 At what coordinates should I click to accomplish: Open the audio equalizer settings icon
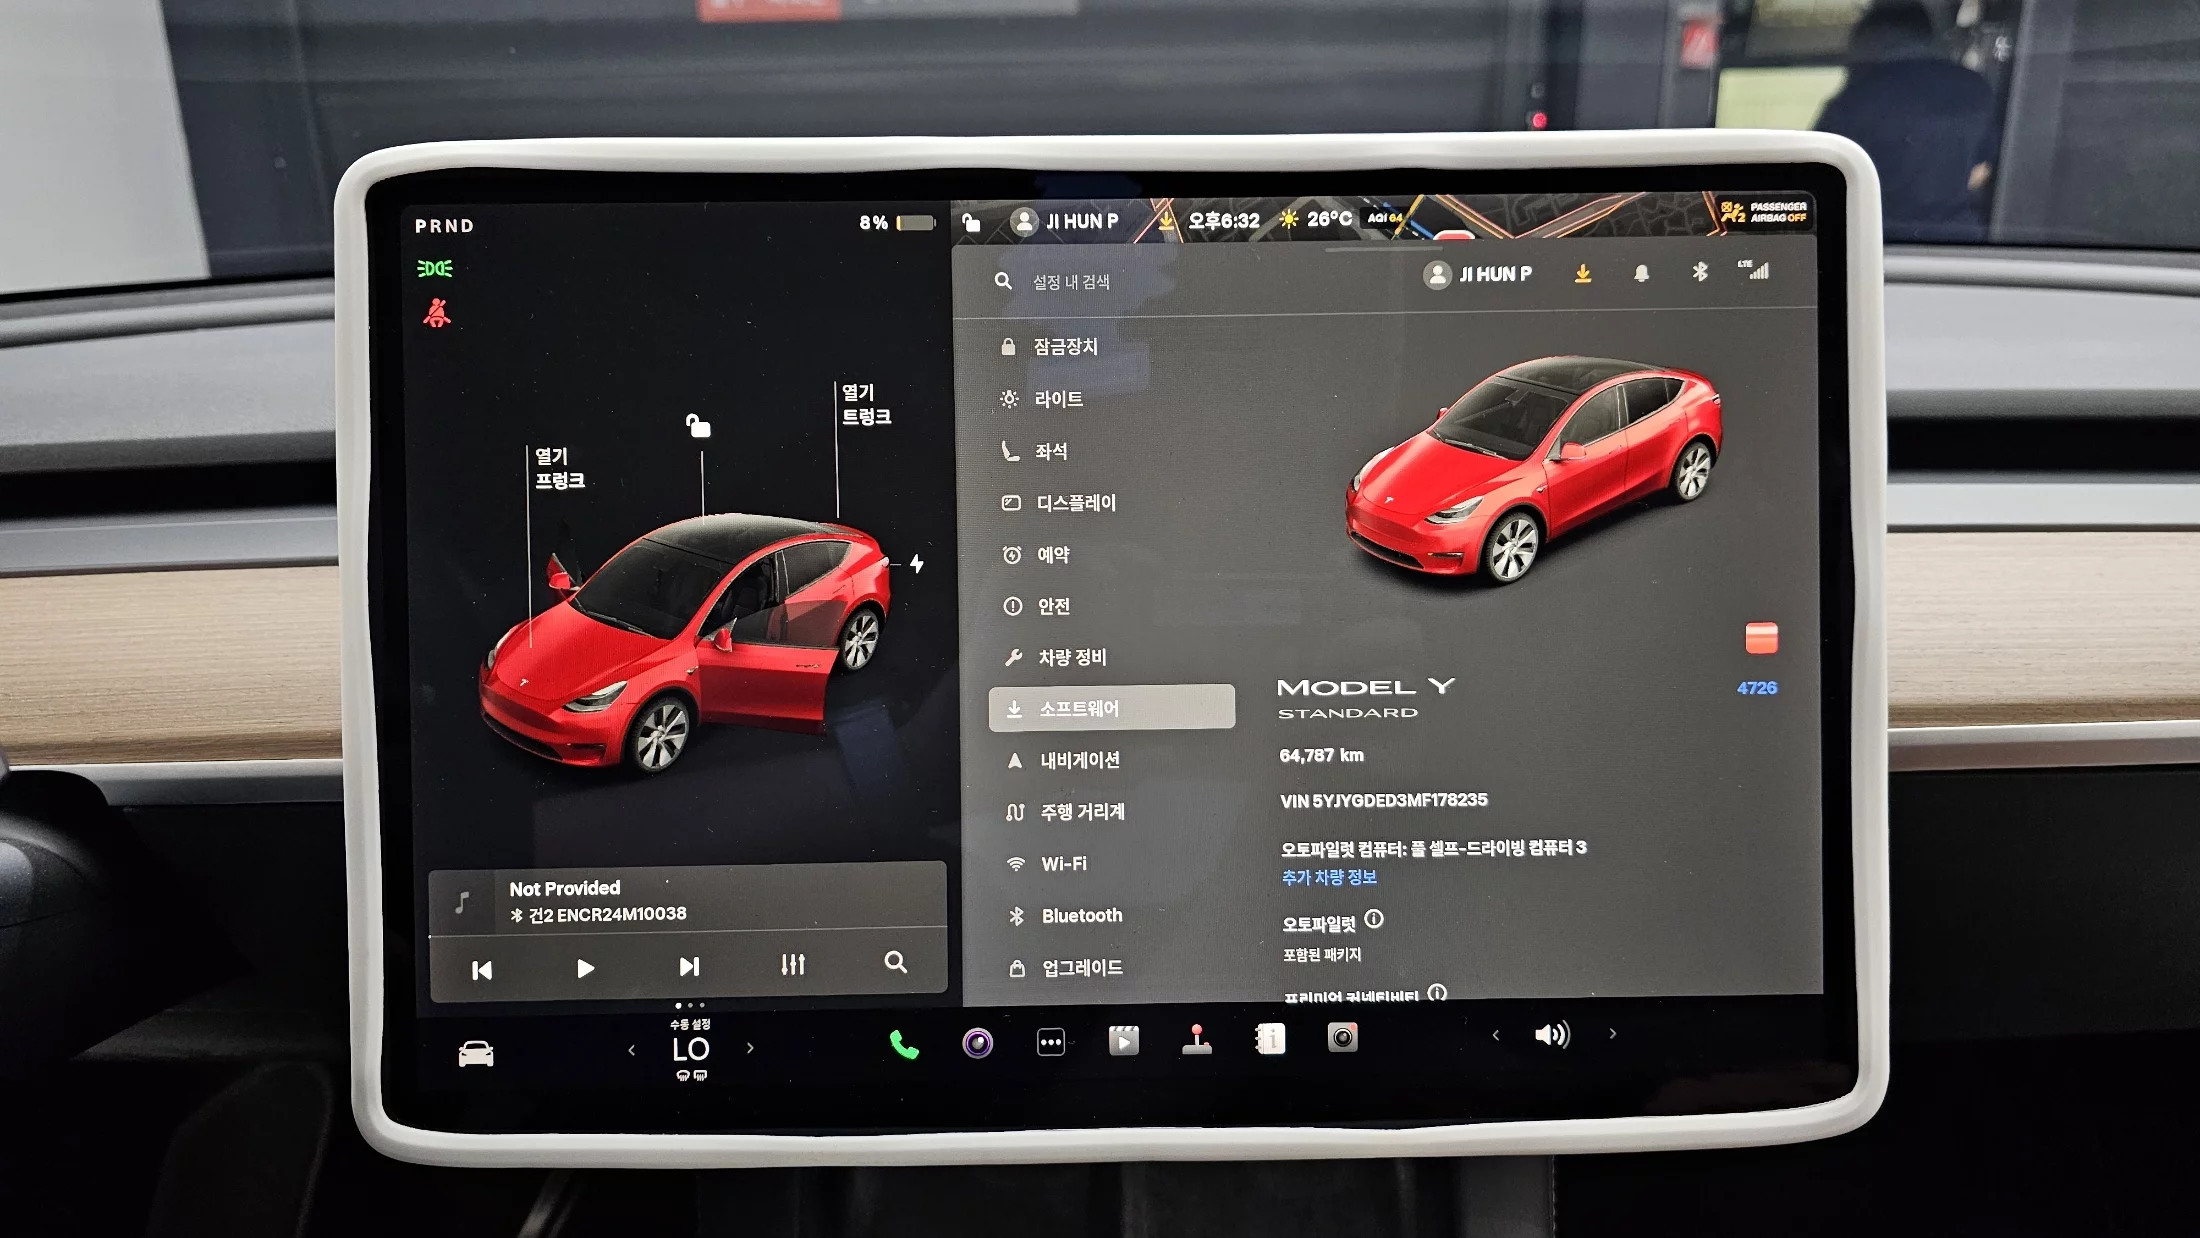coord(792,965)
